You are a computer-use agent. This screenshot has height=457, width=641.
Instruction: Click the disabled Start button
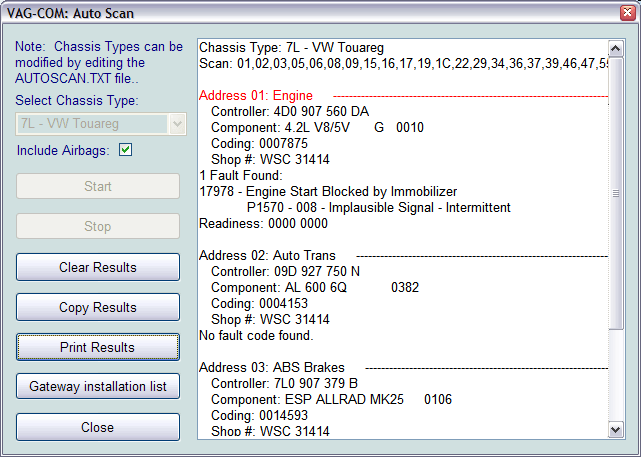pos(98,186)
